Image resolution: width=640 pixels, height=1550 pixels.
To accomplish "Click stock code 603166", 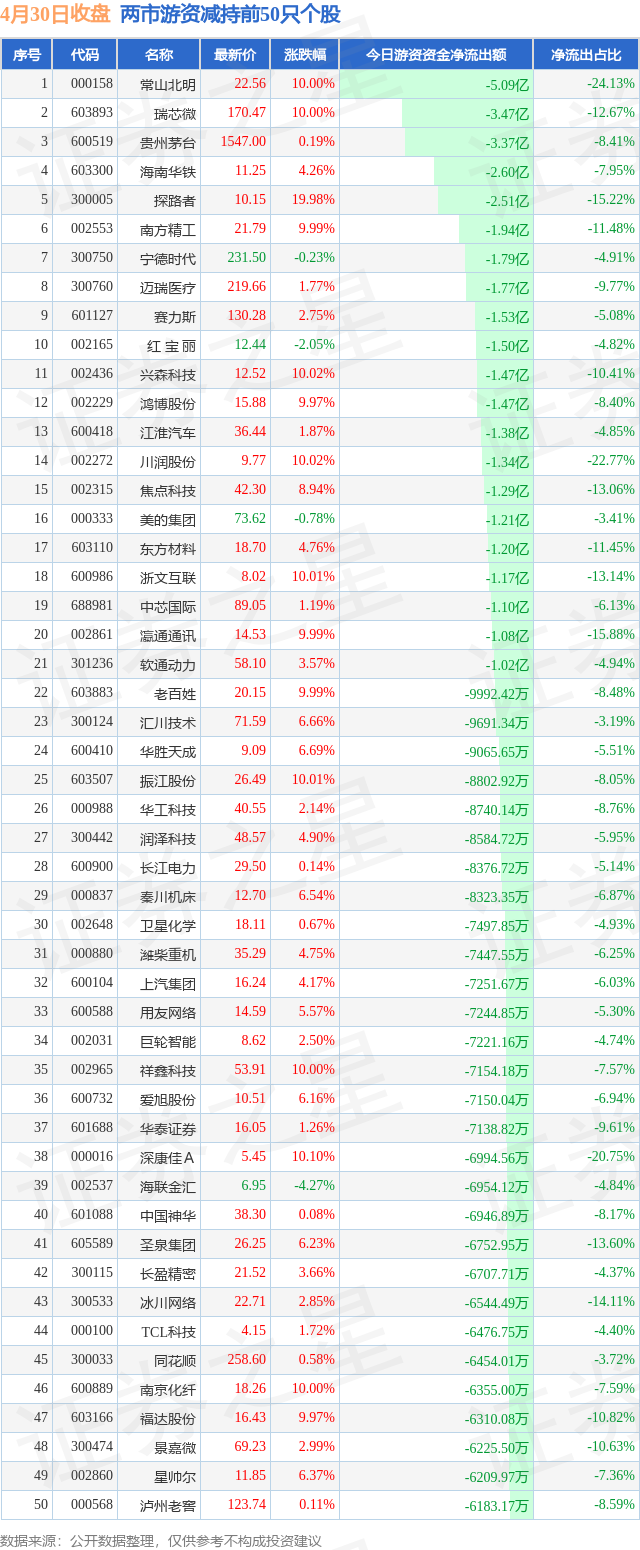I will coord(92,1417).
